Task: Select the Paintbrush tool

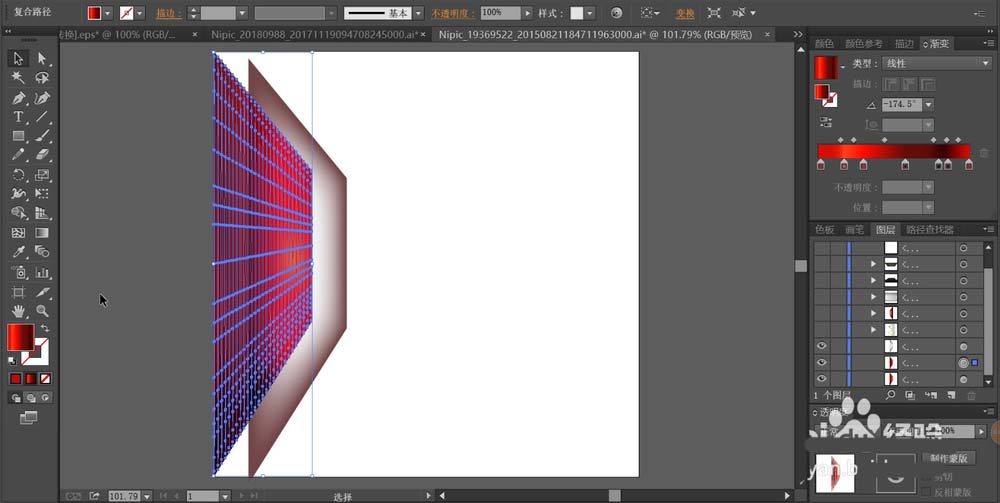Action: [42, 136]
